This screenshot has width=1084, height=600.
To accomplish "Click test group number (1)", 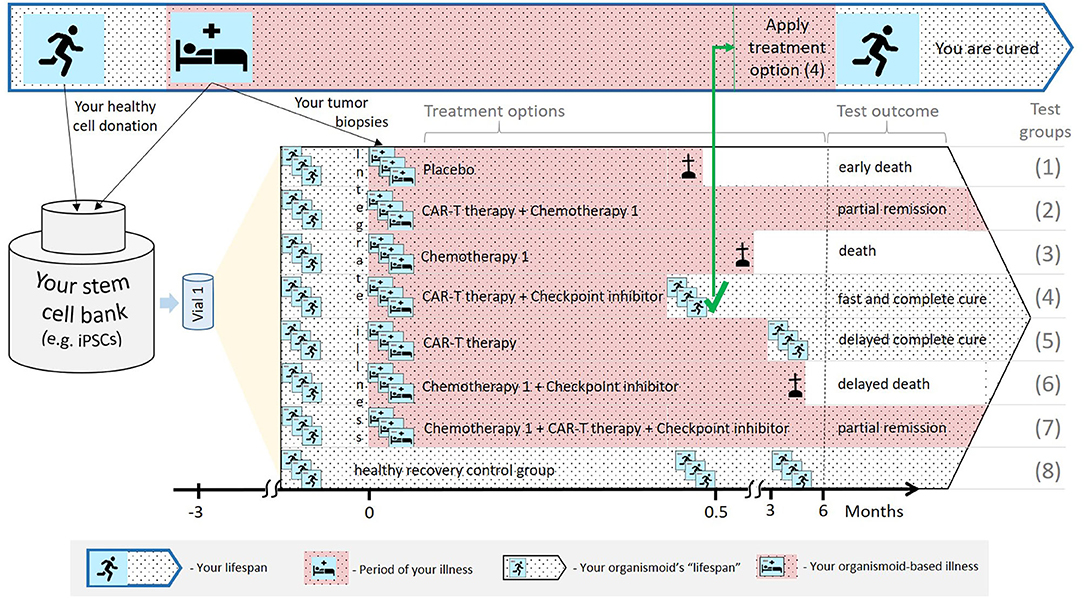I will point(1047,167).
